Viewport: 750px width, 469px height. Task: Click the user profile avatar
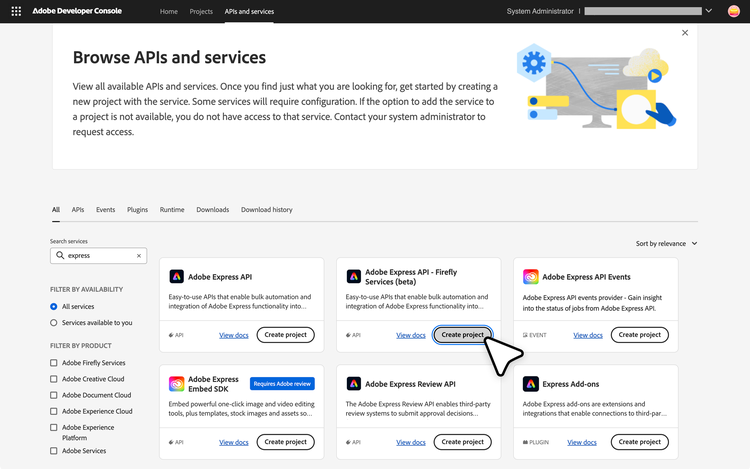733,11
